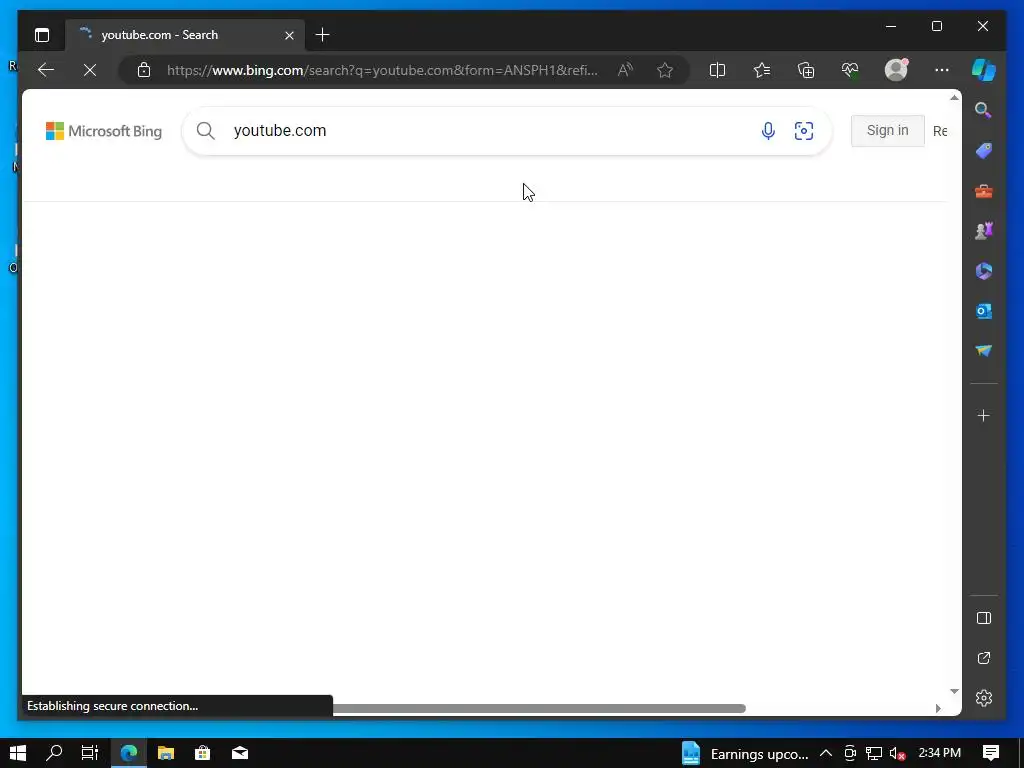1024x768 pixels.
Task: Click the Bing search magnifier icon
Action: coord(206,131)
